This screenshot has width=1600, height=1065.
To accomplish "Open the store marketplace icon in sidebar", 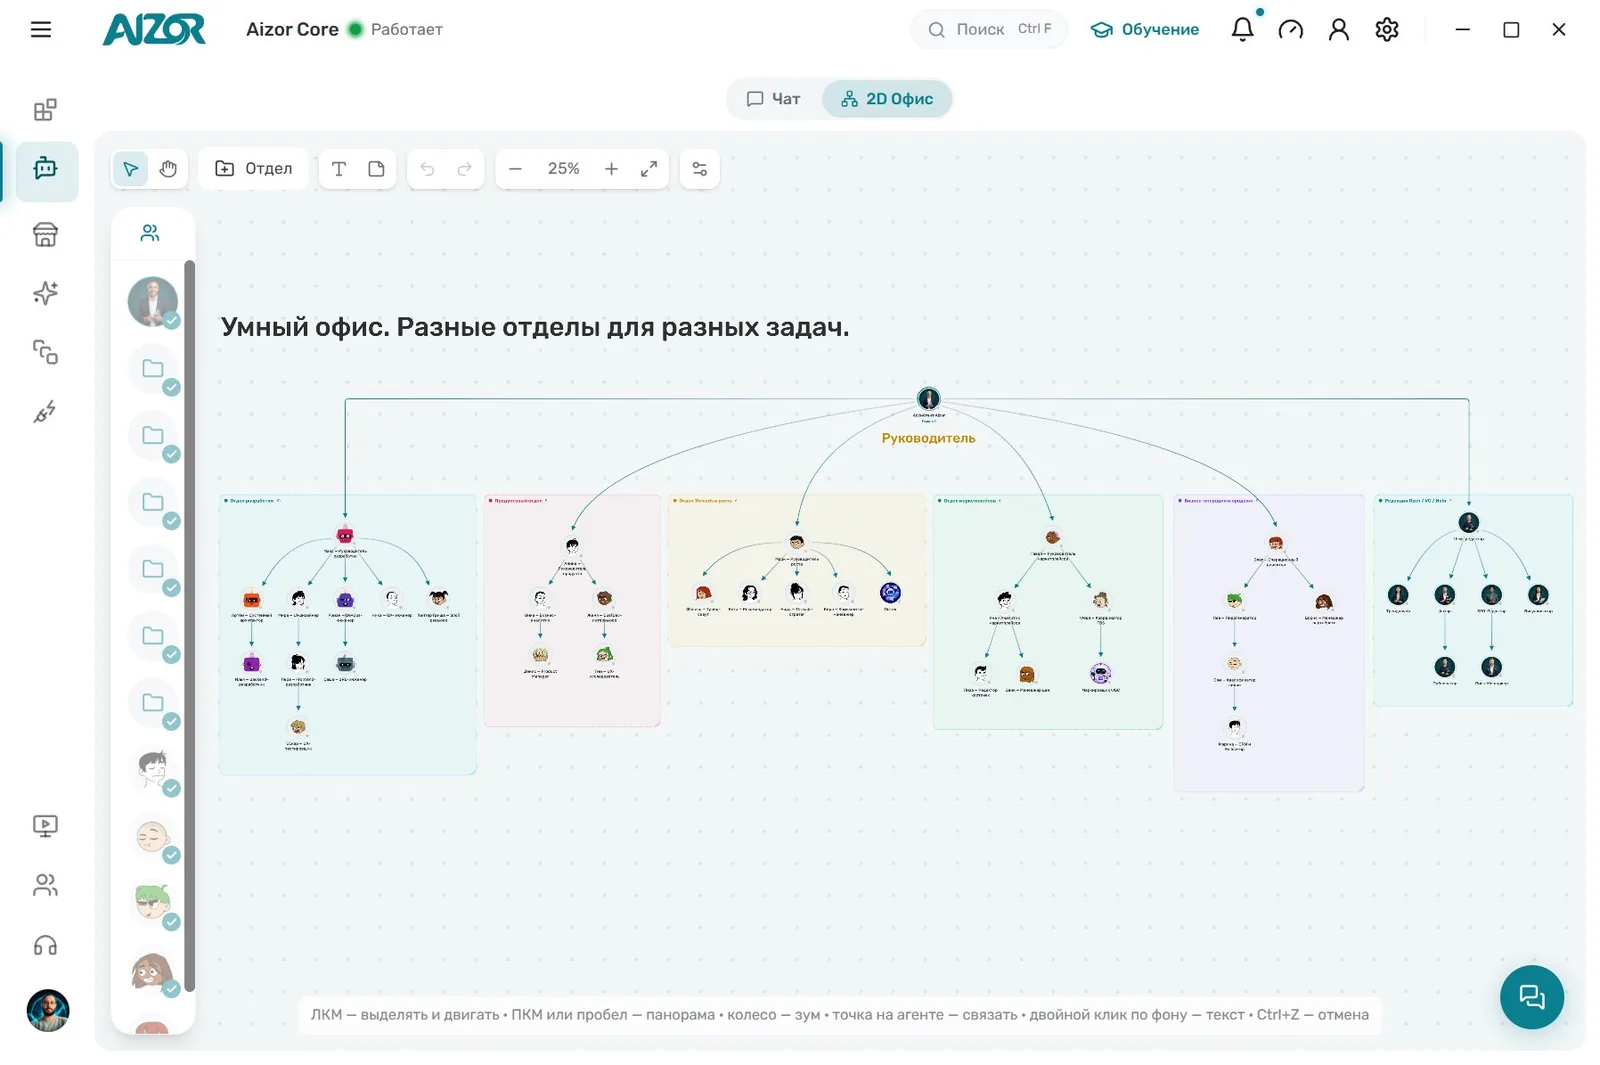I will click(x=45, y=234).
